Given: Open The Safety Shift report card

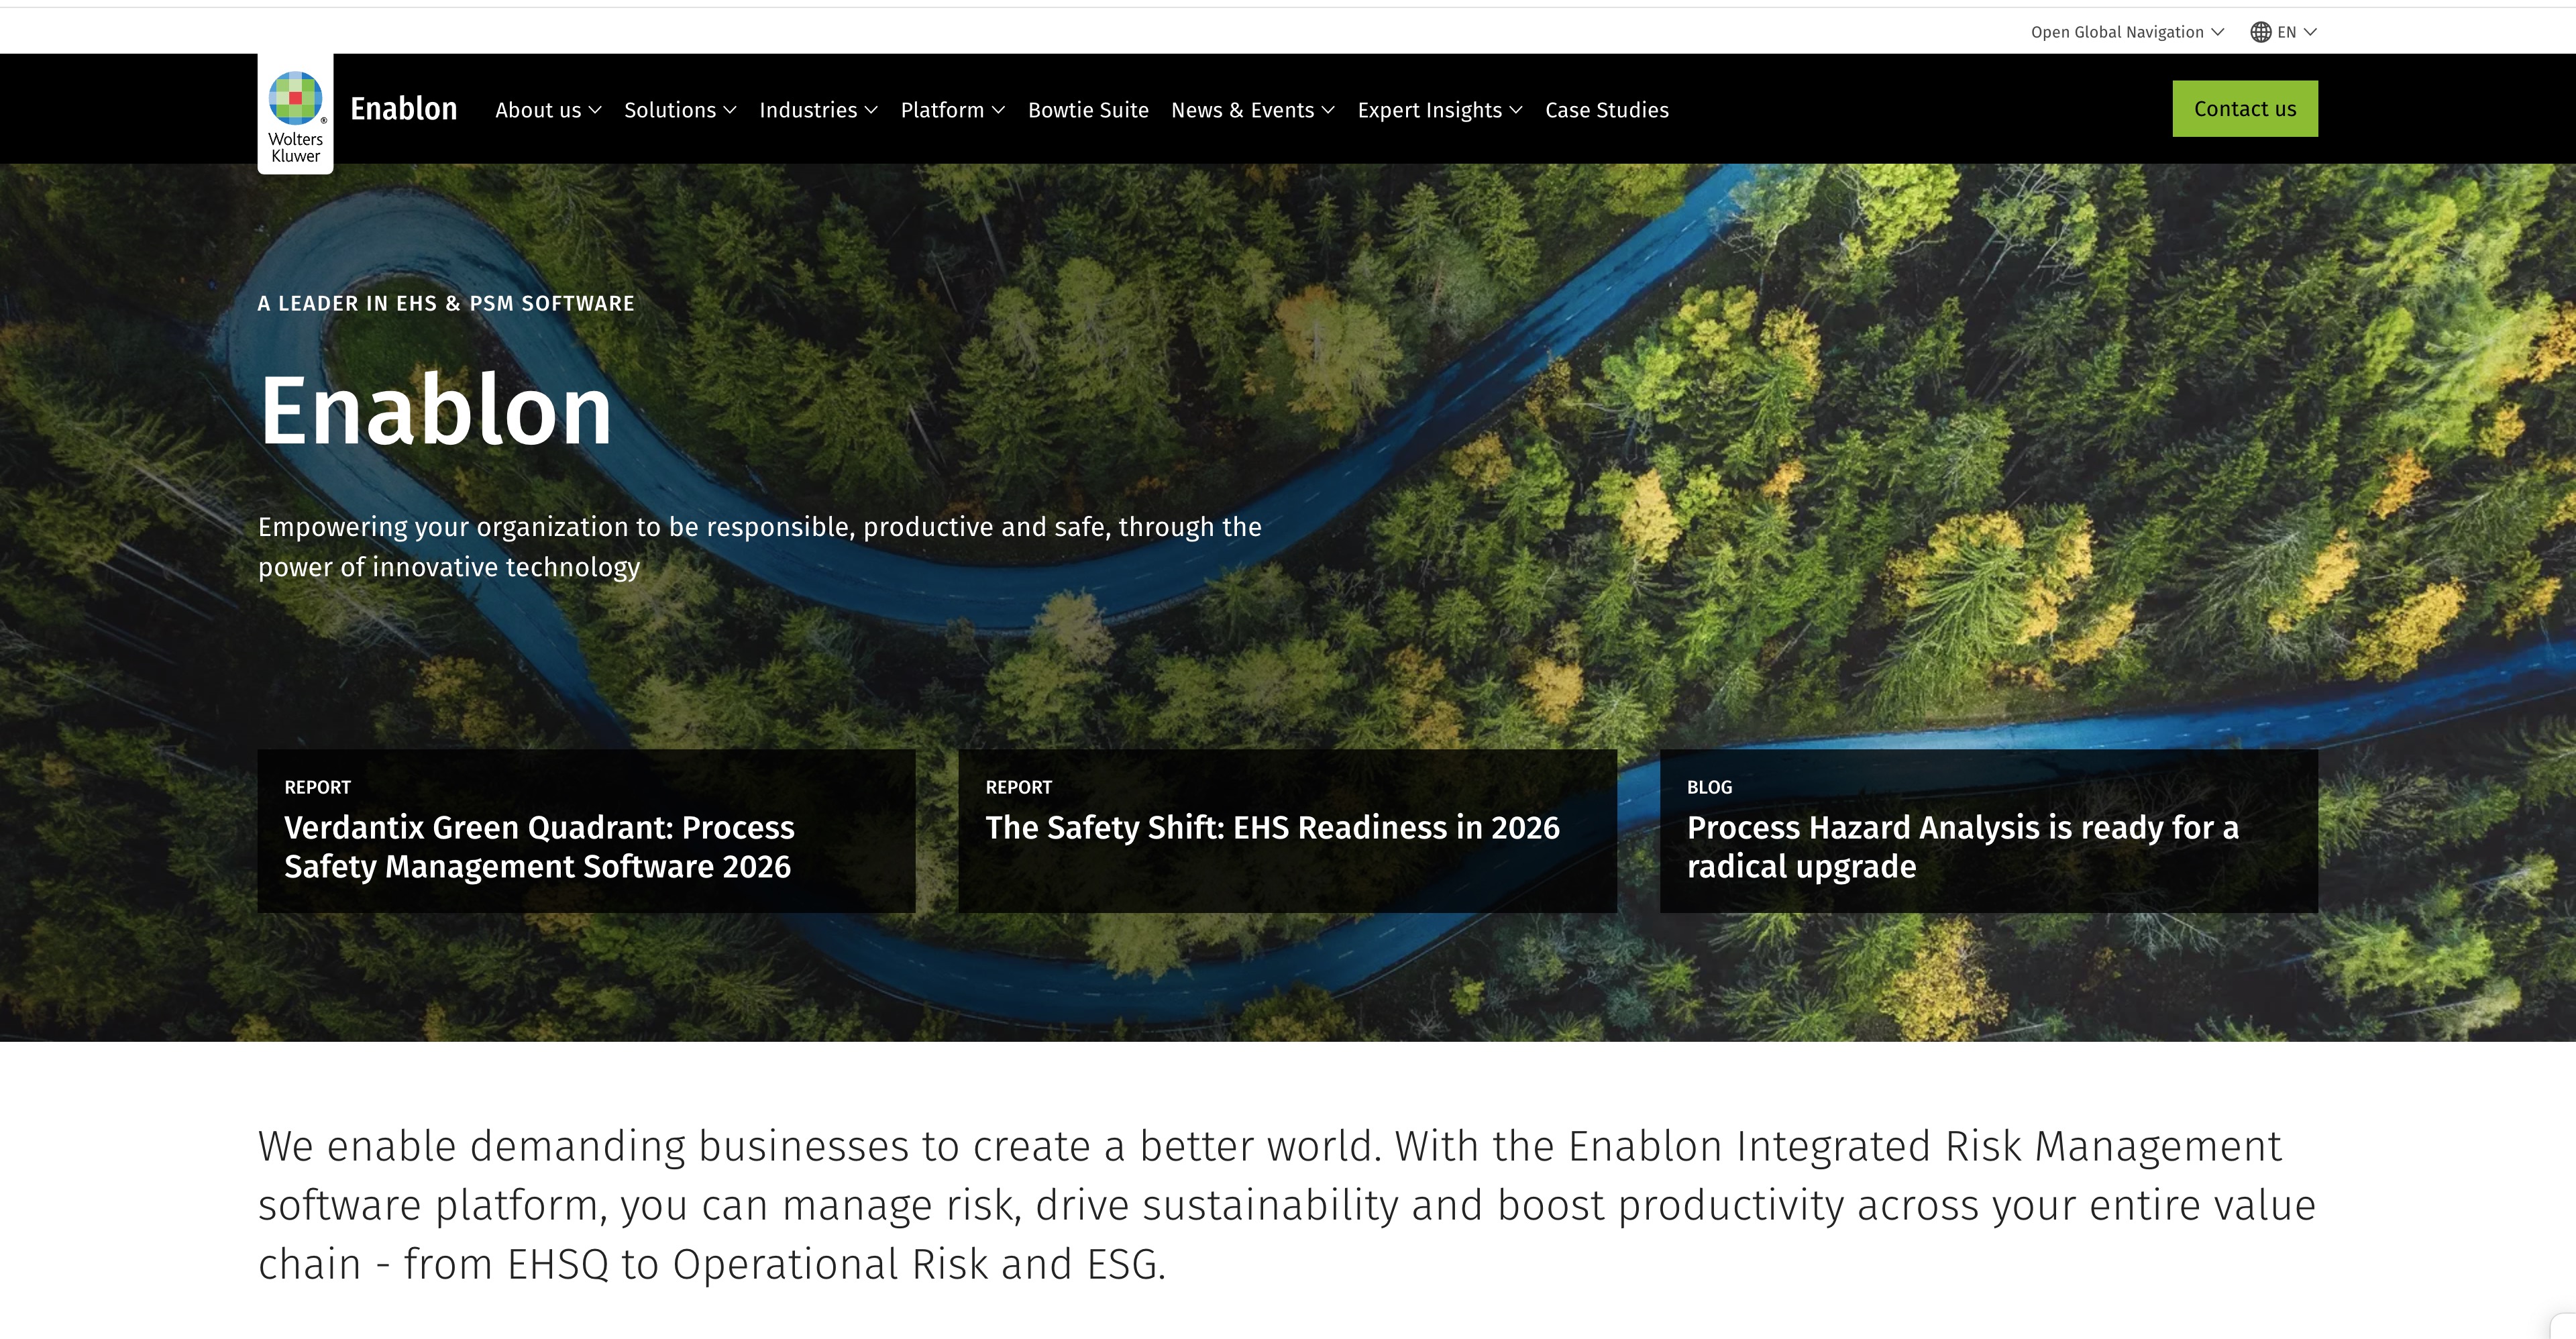Looking at the screenshot, I should (1287, 831).
